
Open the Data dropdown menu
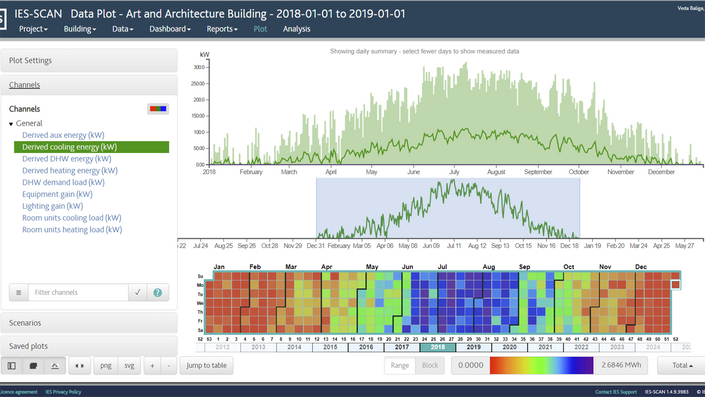click(122, 29)
